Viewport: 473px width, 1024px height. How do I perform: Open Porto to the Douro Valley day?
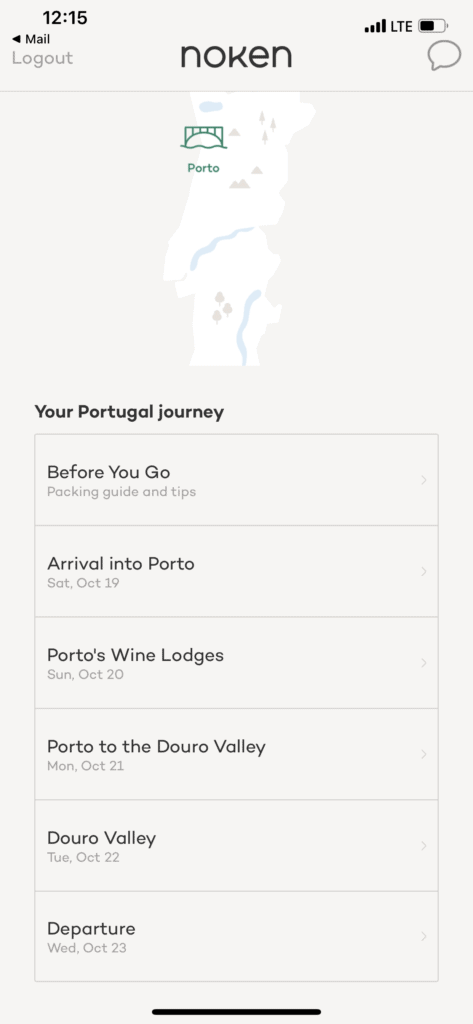(236, 754)
